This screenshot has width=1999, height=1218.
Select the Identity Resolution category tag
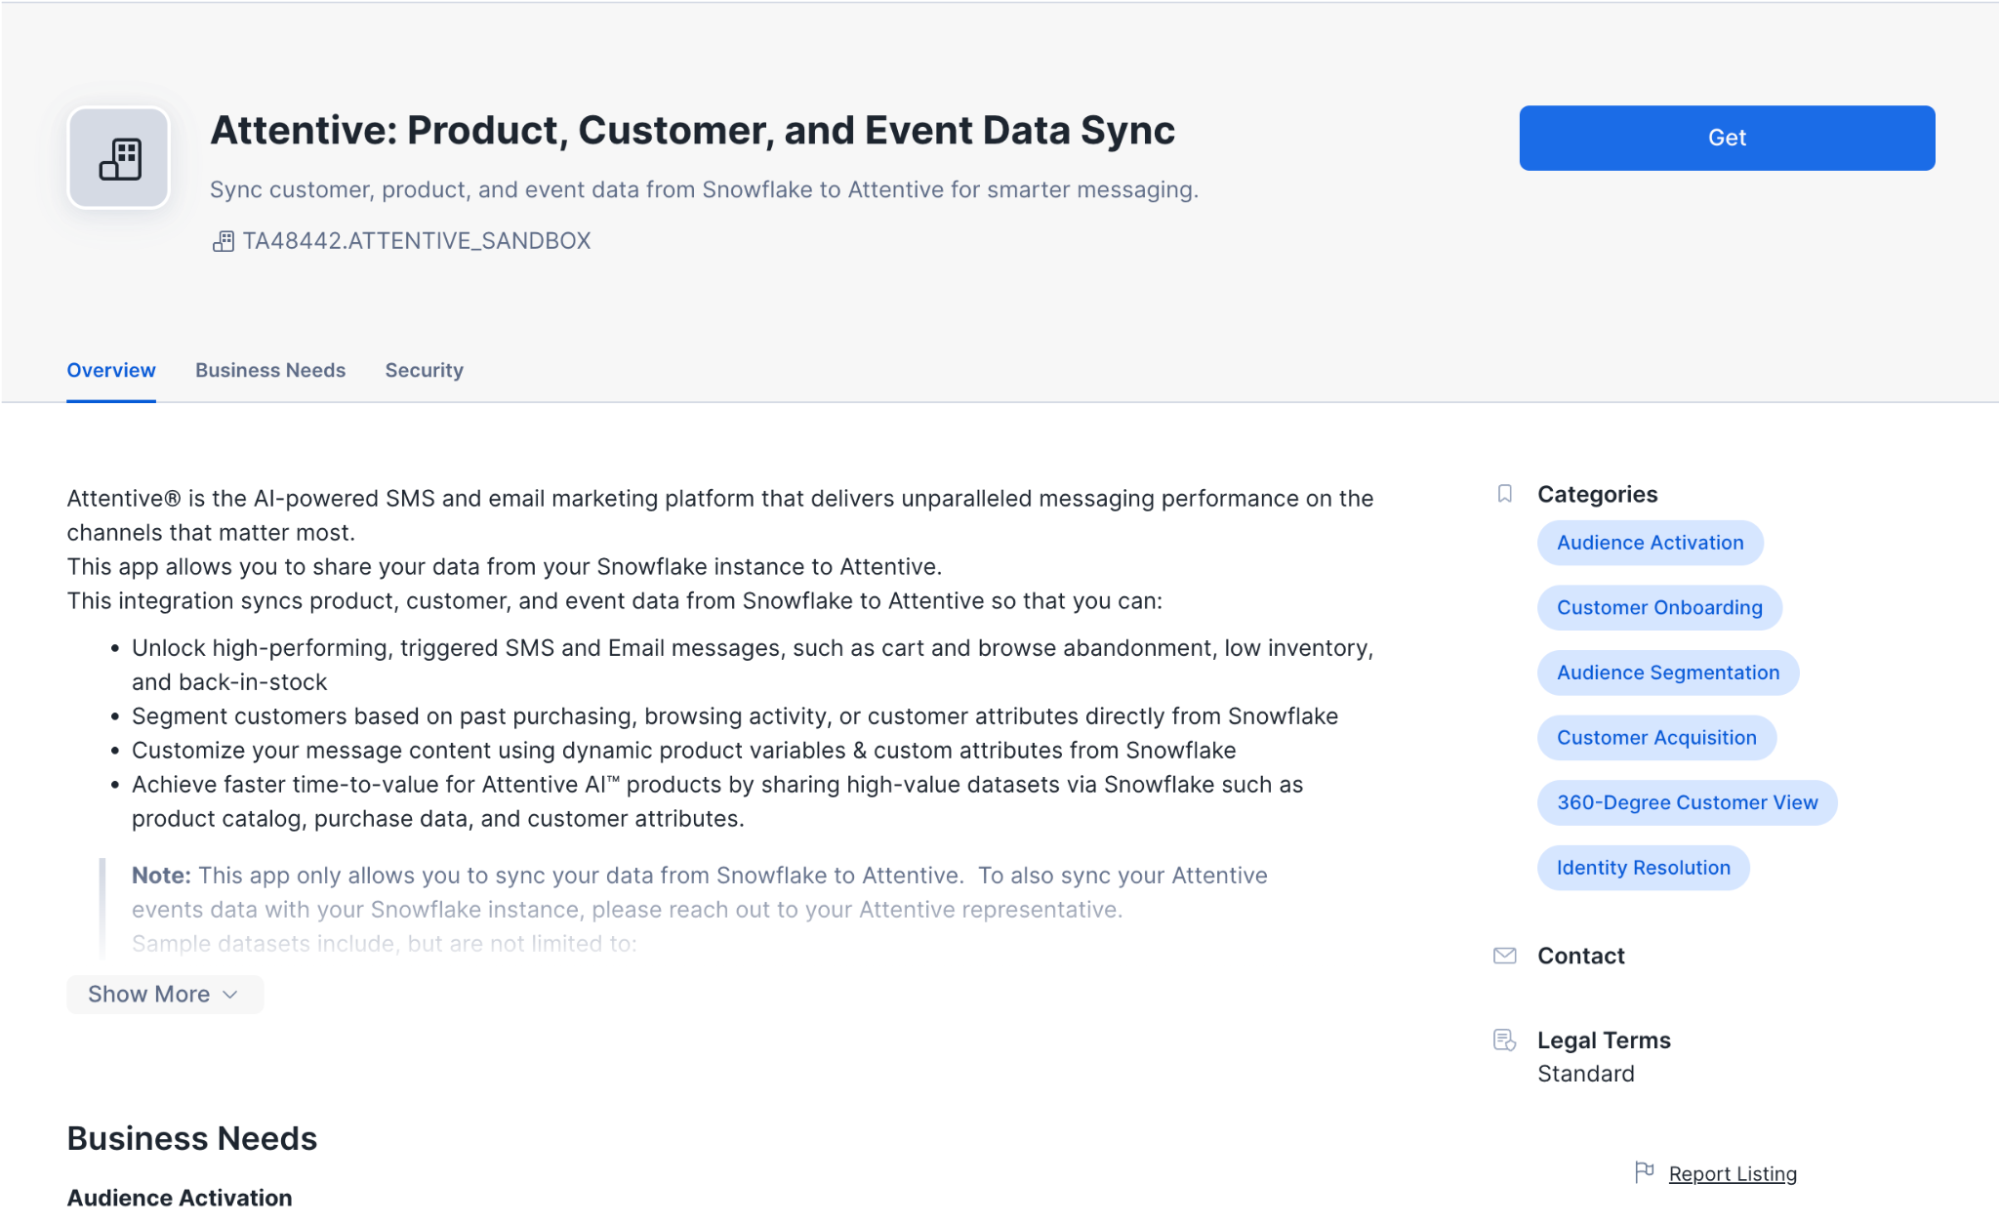(1643, 868)
